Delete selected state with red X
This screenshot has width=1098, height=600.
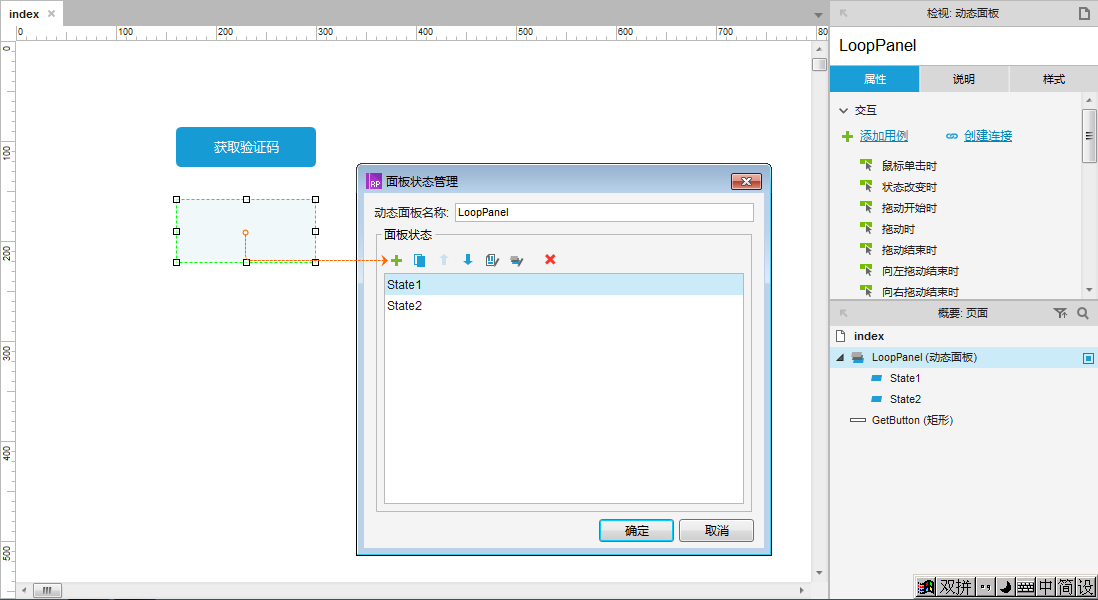[x=550, y=260]
